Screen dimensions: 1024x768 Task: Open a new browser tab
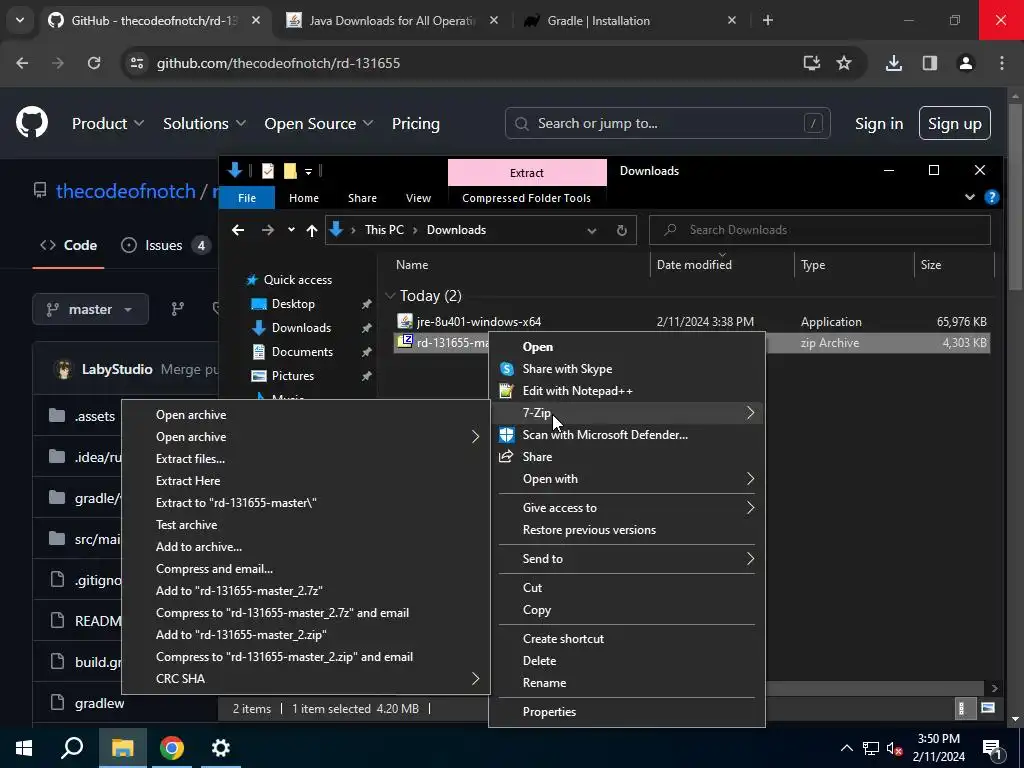click(768, 20)
